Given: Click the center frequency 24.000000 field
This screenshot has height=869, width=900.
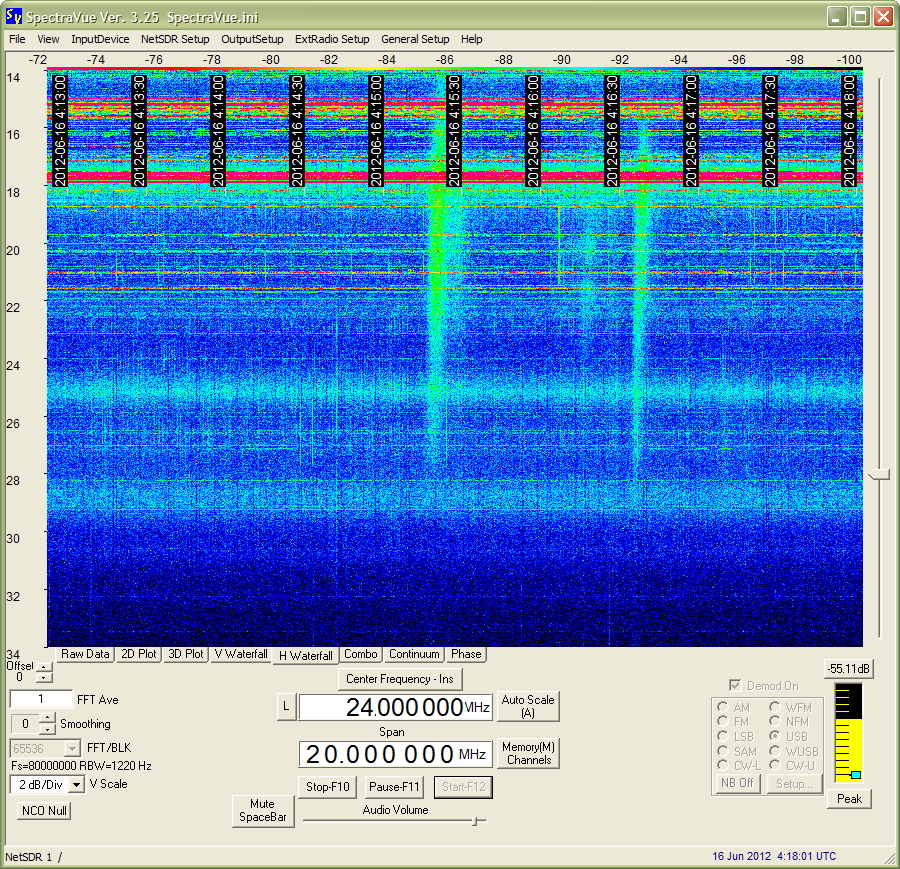Looking at the screenshot, I should point(395,707).
